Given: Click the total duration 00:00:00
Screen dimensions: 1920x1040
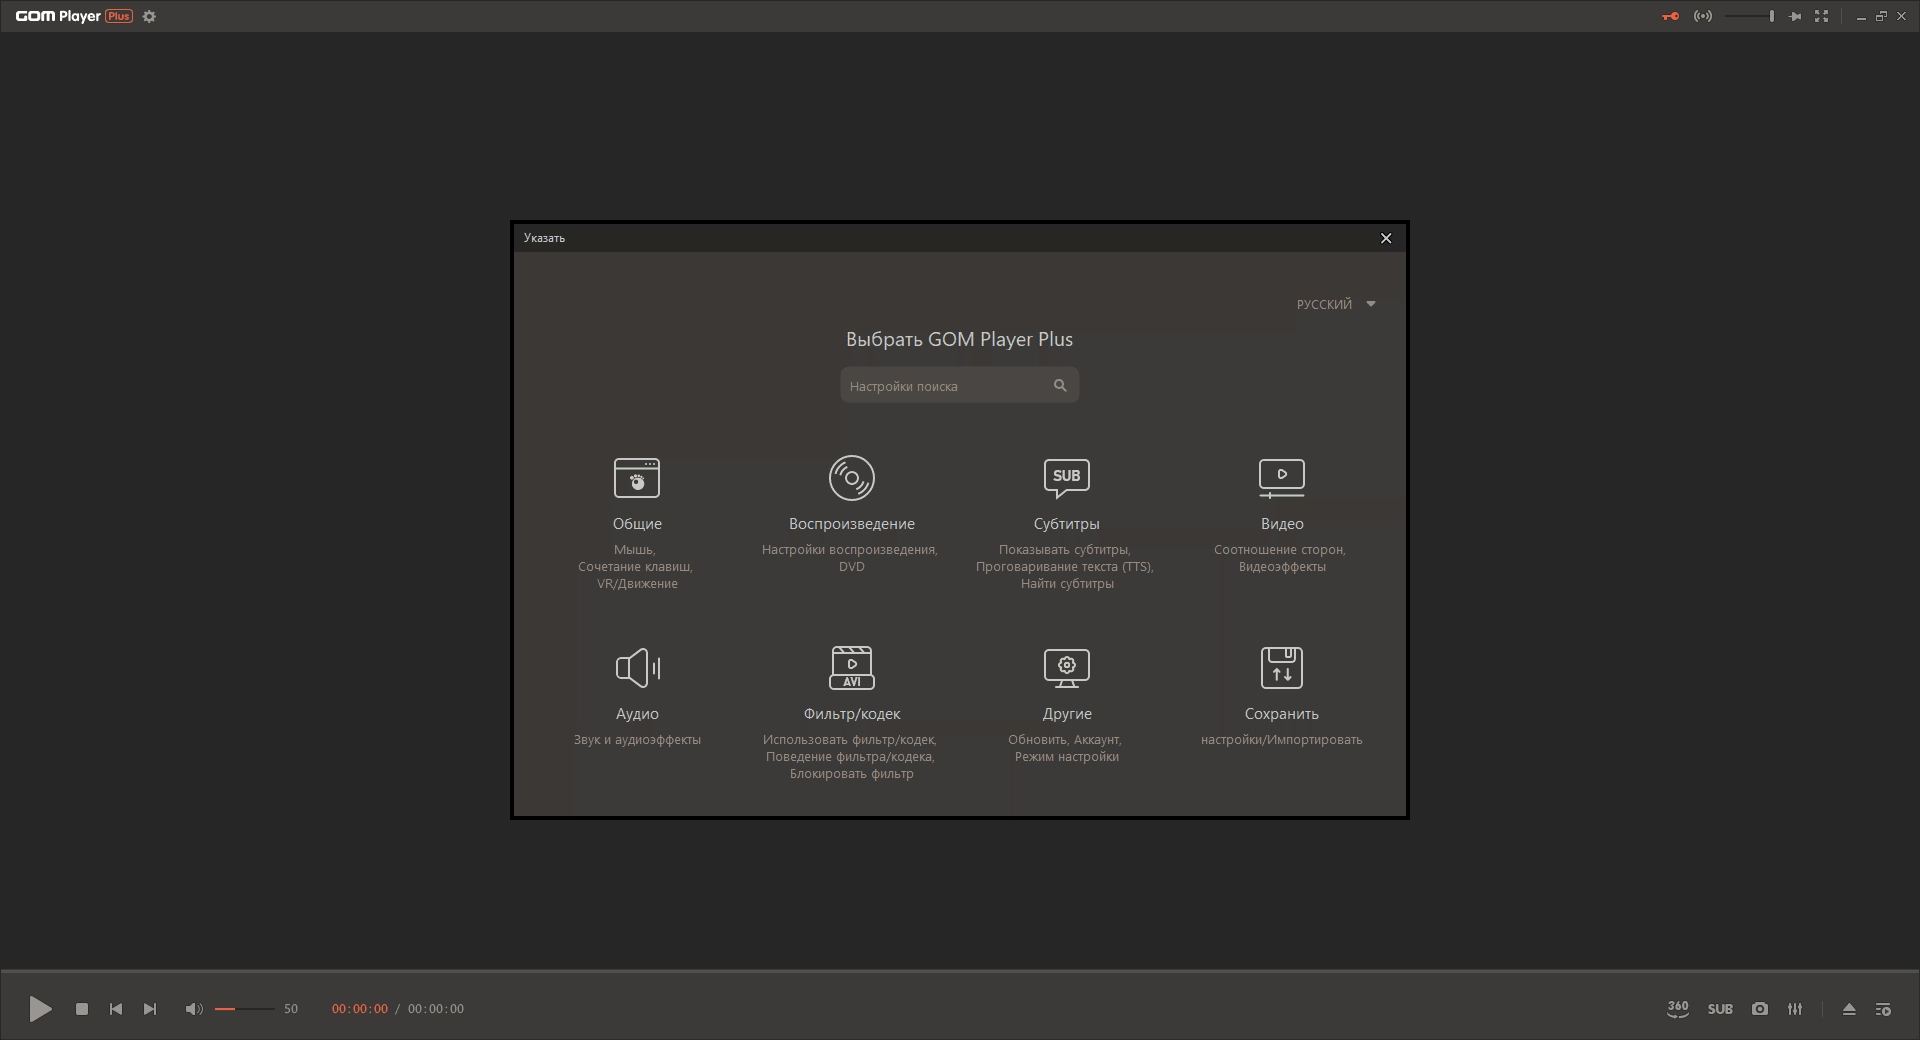Looking at the screenshot, I should tap(436, 1009).
